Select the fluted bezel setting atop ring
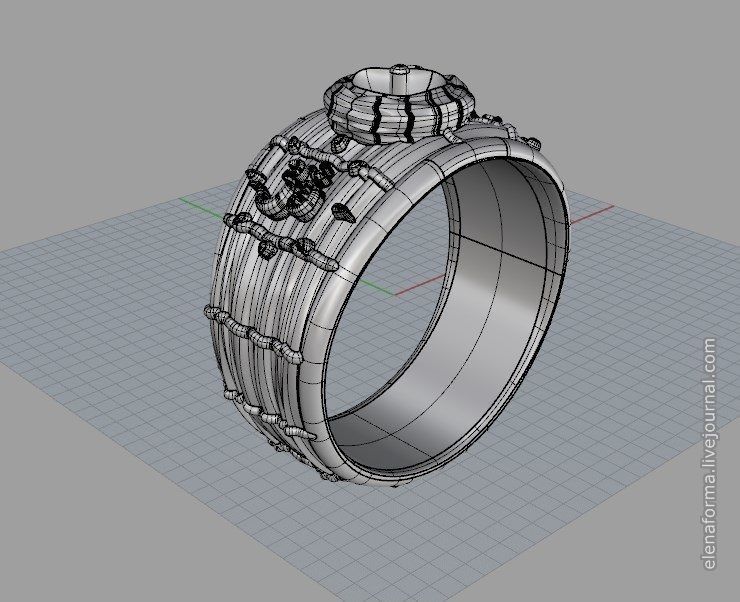740x602 pixels. (x=398, y=106)
